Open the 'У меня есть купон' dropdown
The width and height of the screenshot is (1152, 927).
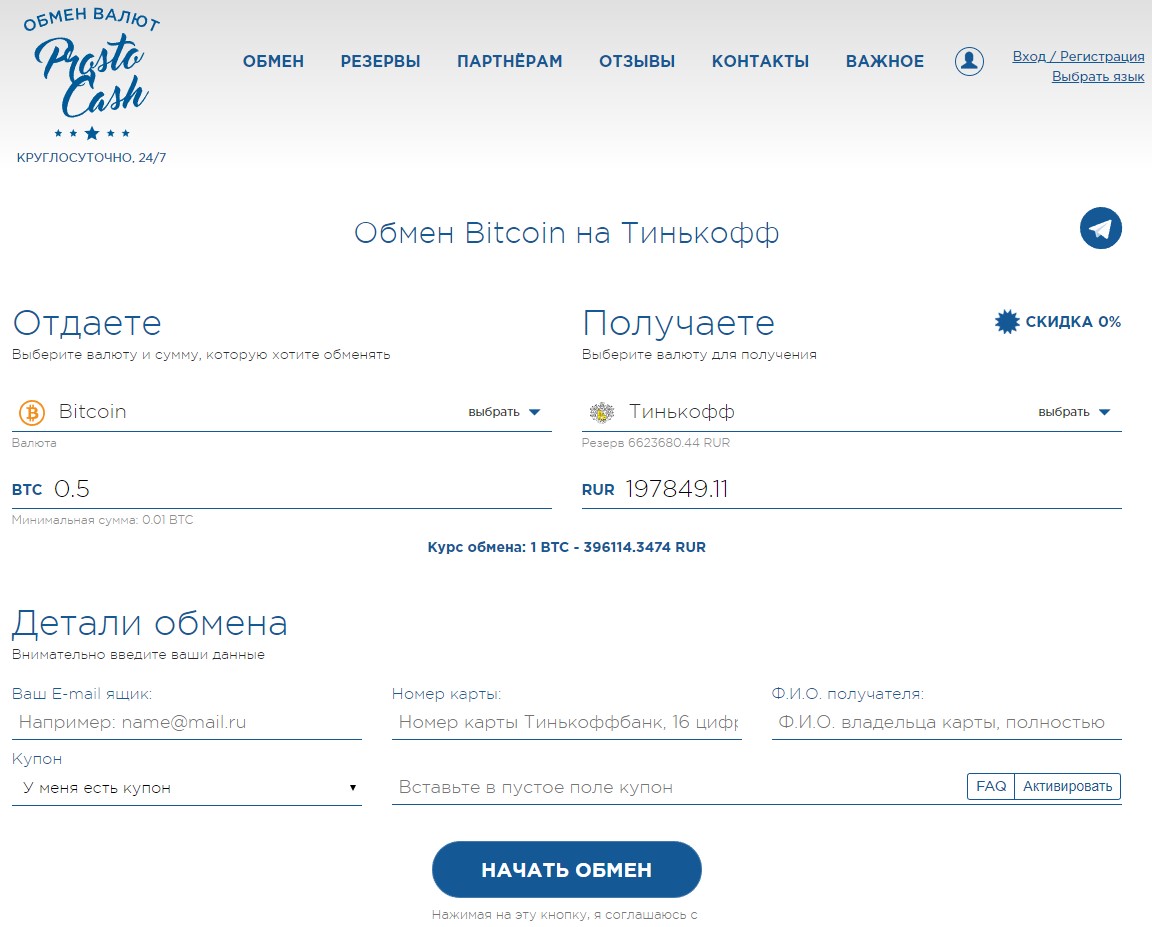(186, 788)
